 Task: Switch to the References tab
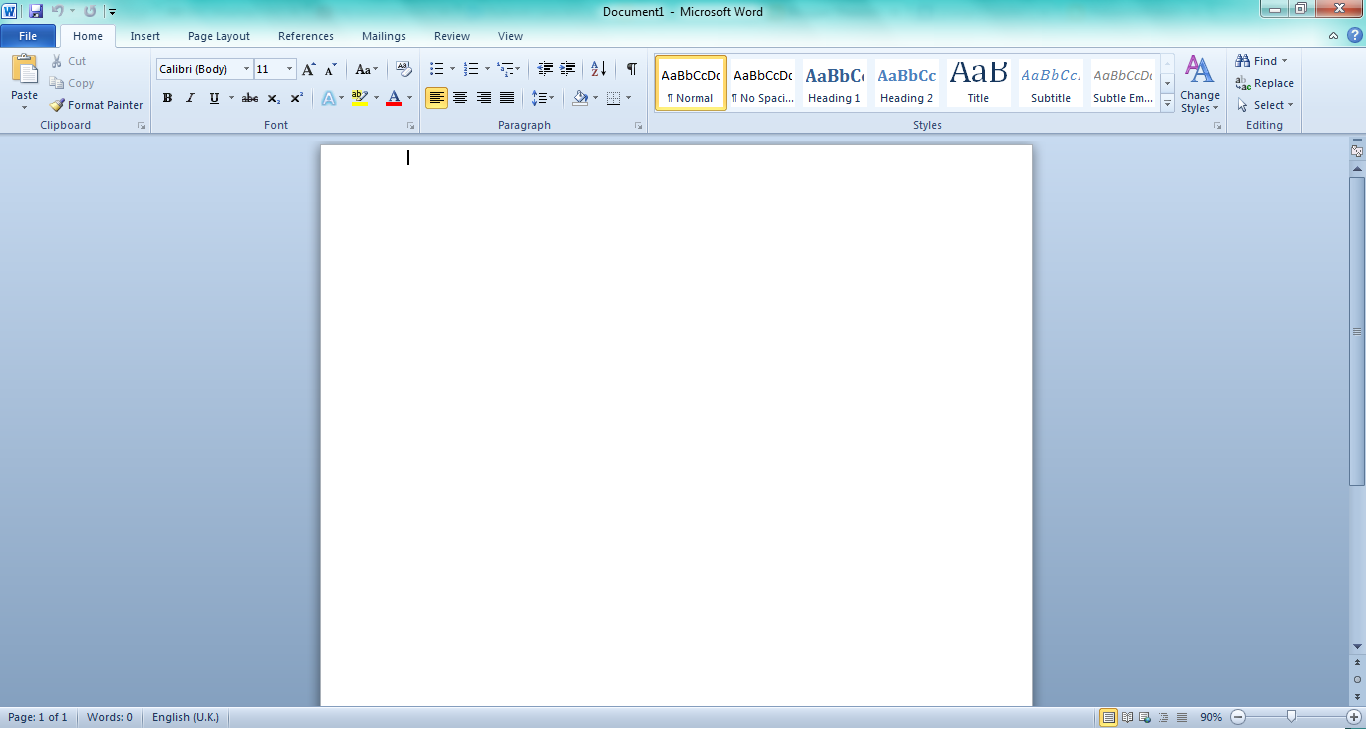(x=306, y=36)
